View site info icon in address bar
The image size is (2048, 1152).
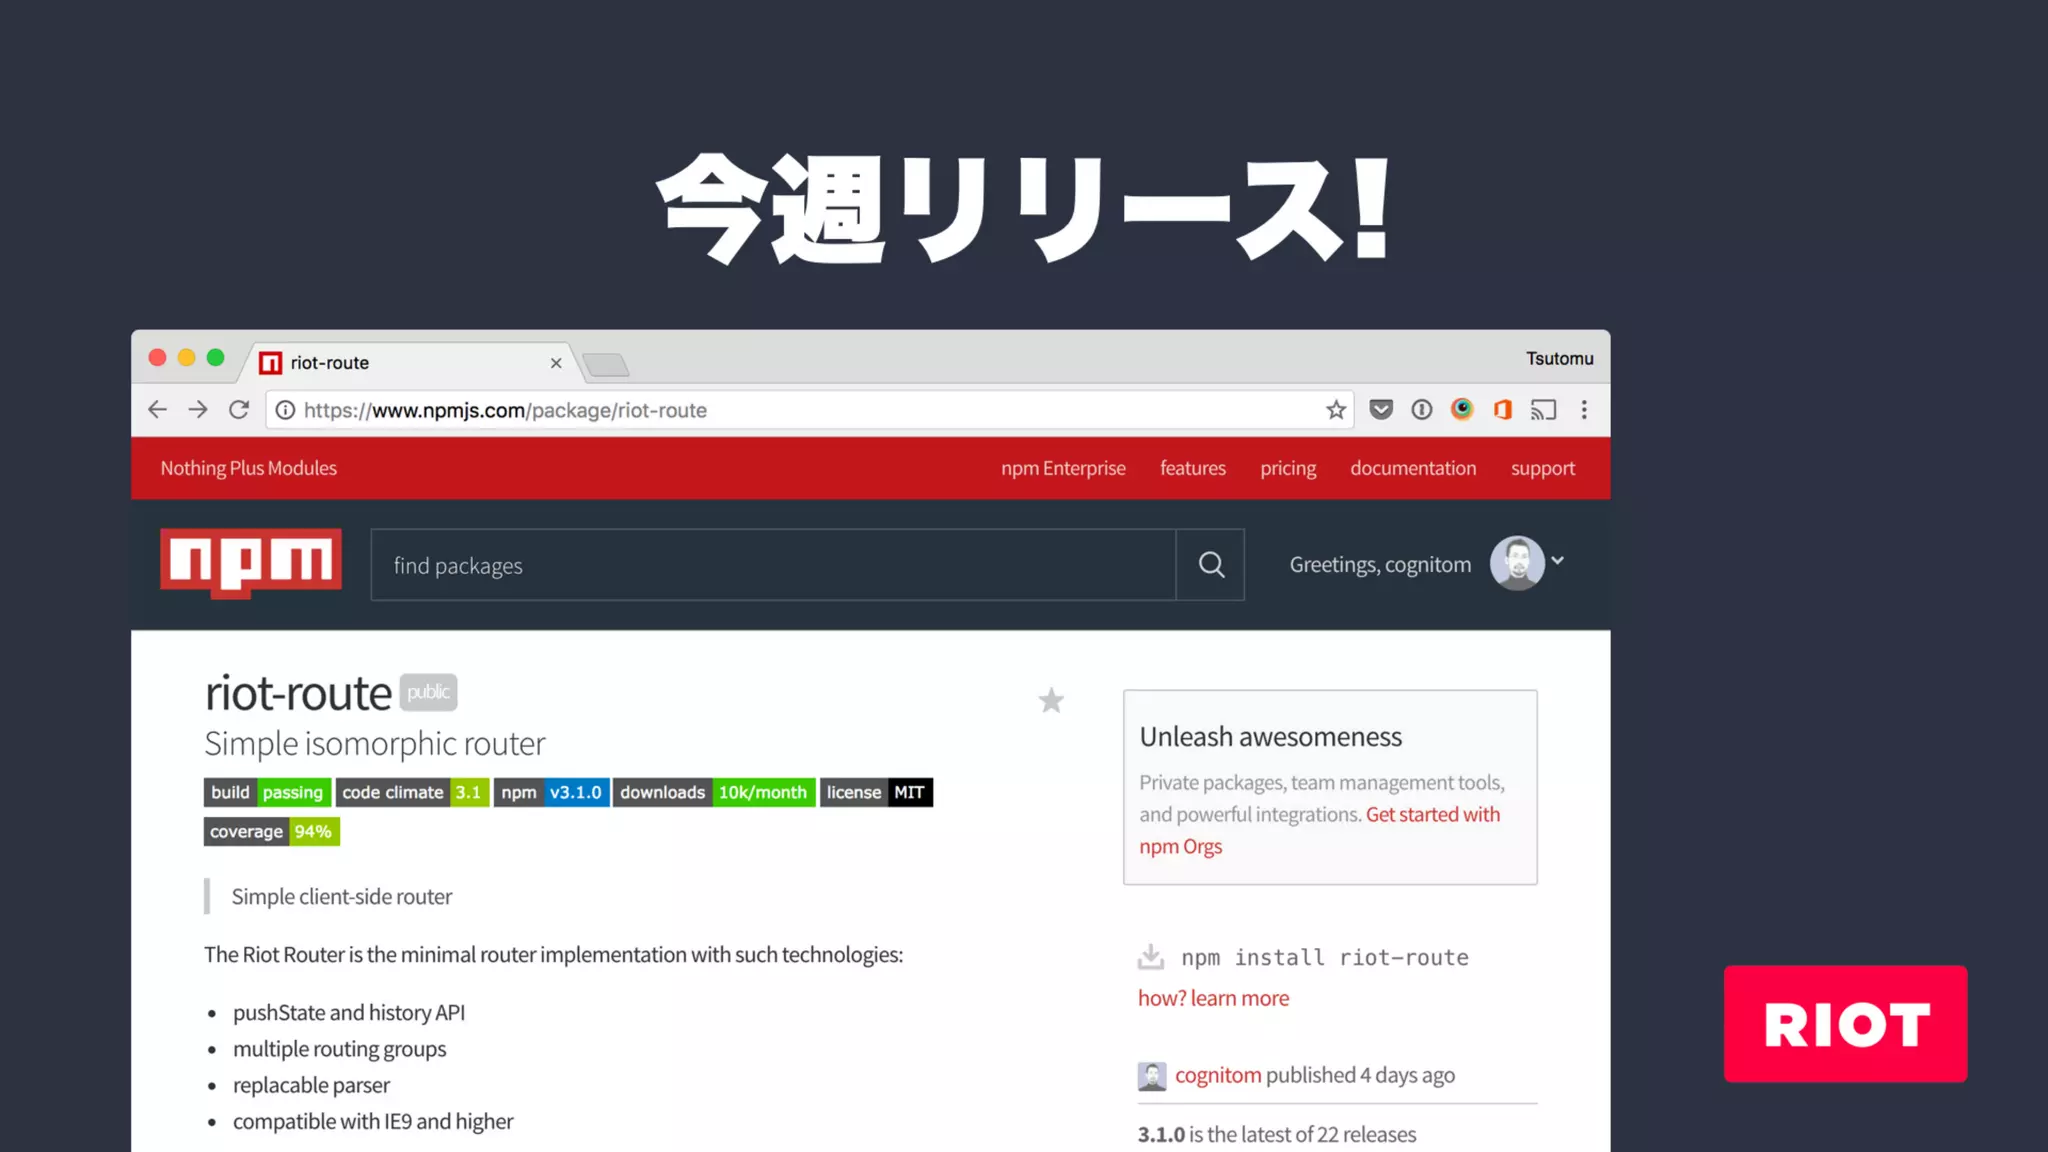coord(285,410)
